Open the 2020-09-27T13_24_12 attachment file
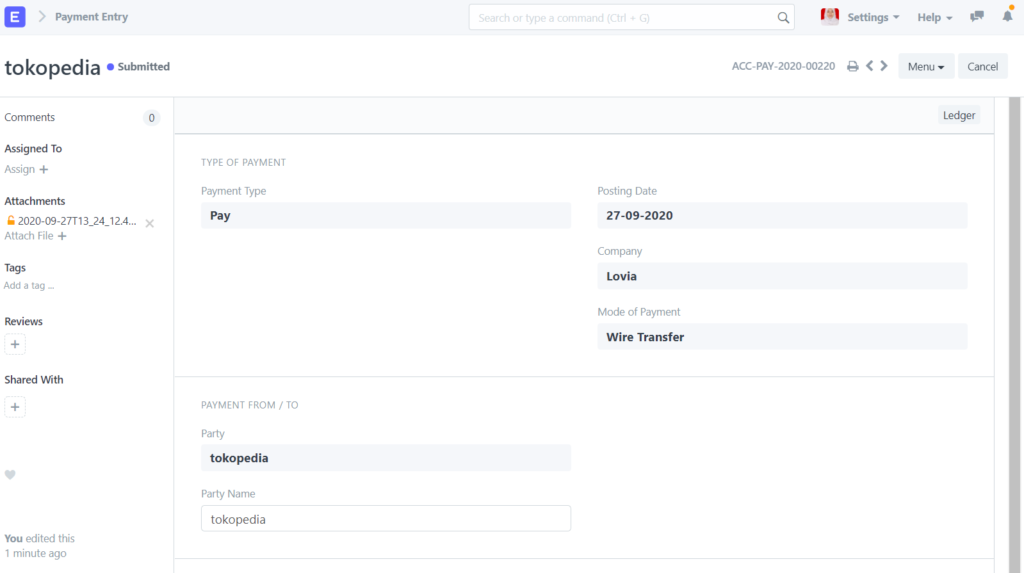The image size is (1024, 573). pos(77,221)
